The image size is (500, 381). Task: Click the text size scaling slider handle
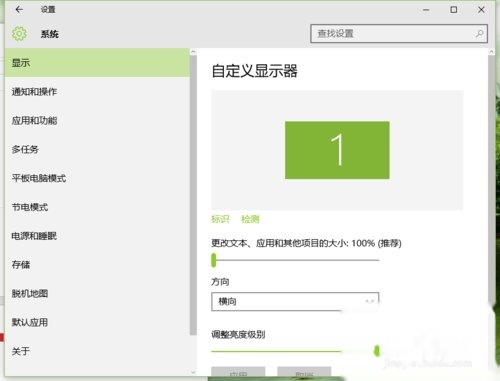pos(214,260)
